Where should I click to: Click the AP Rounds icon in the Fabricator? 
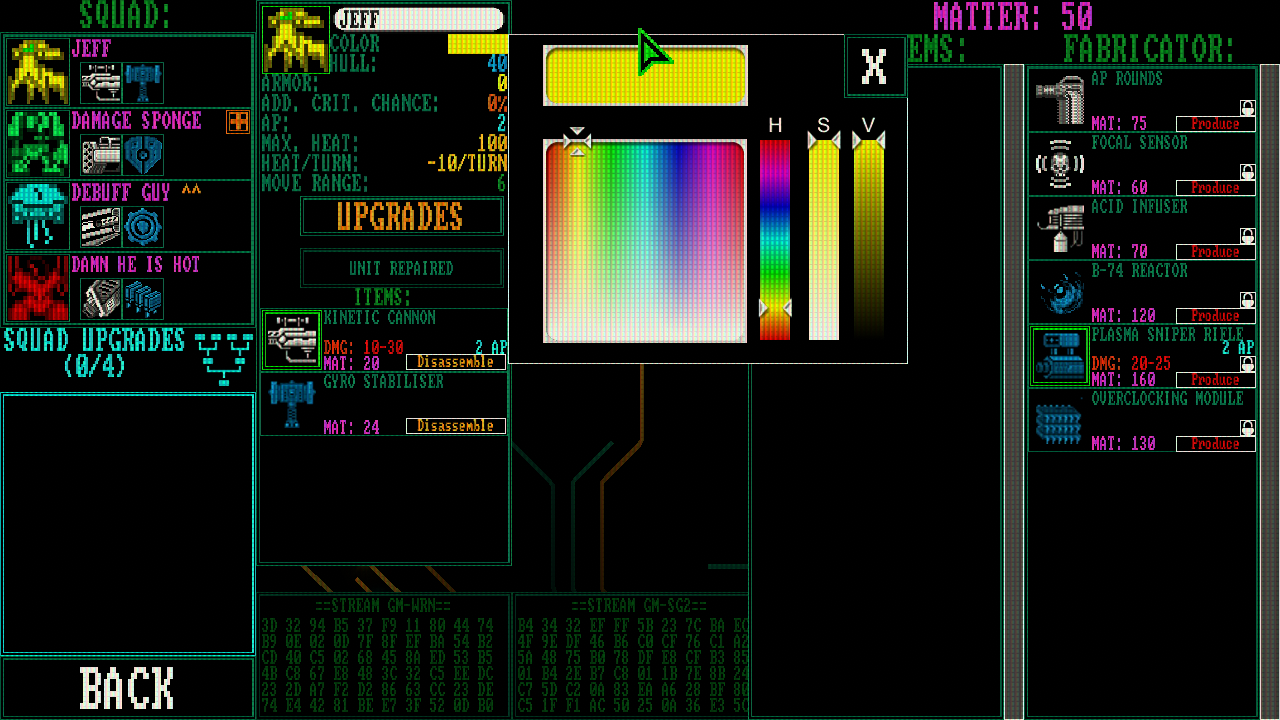tap(1060, 99)
